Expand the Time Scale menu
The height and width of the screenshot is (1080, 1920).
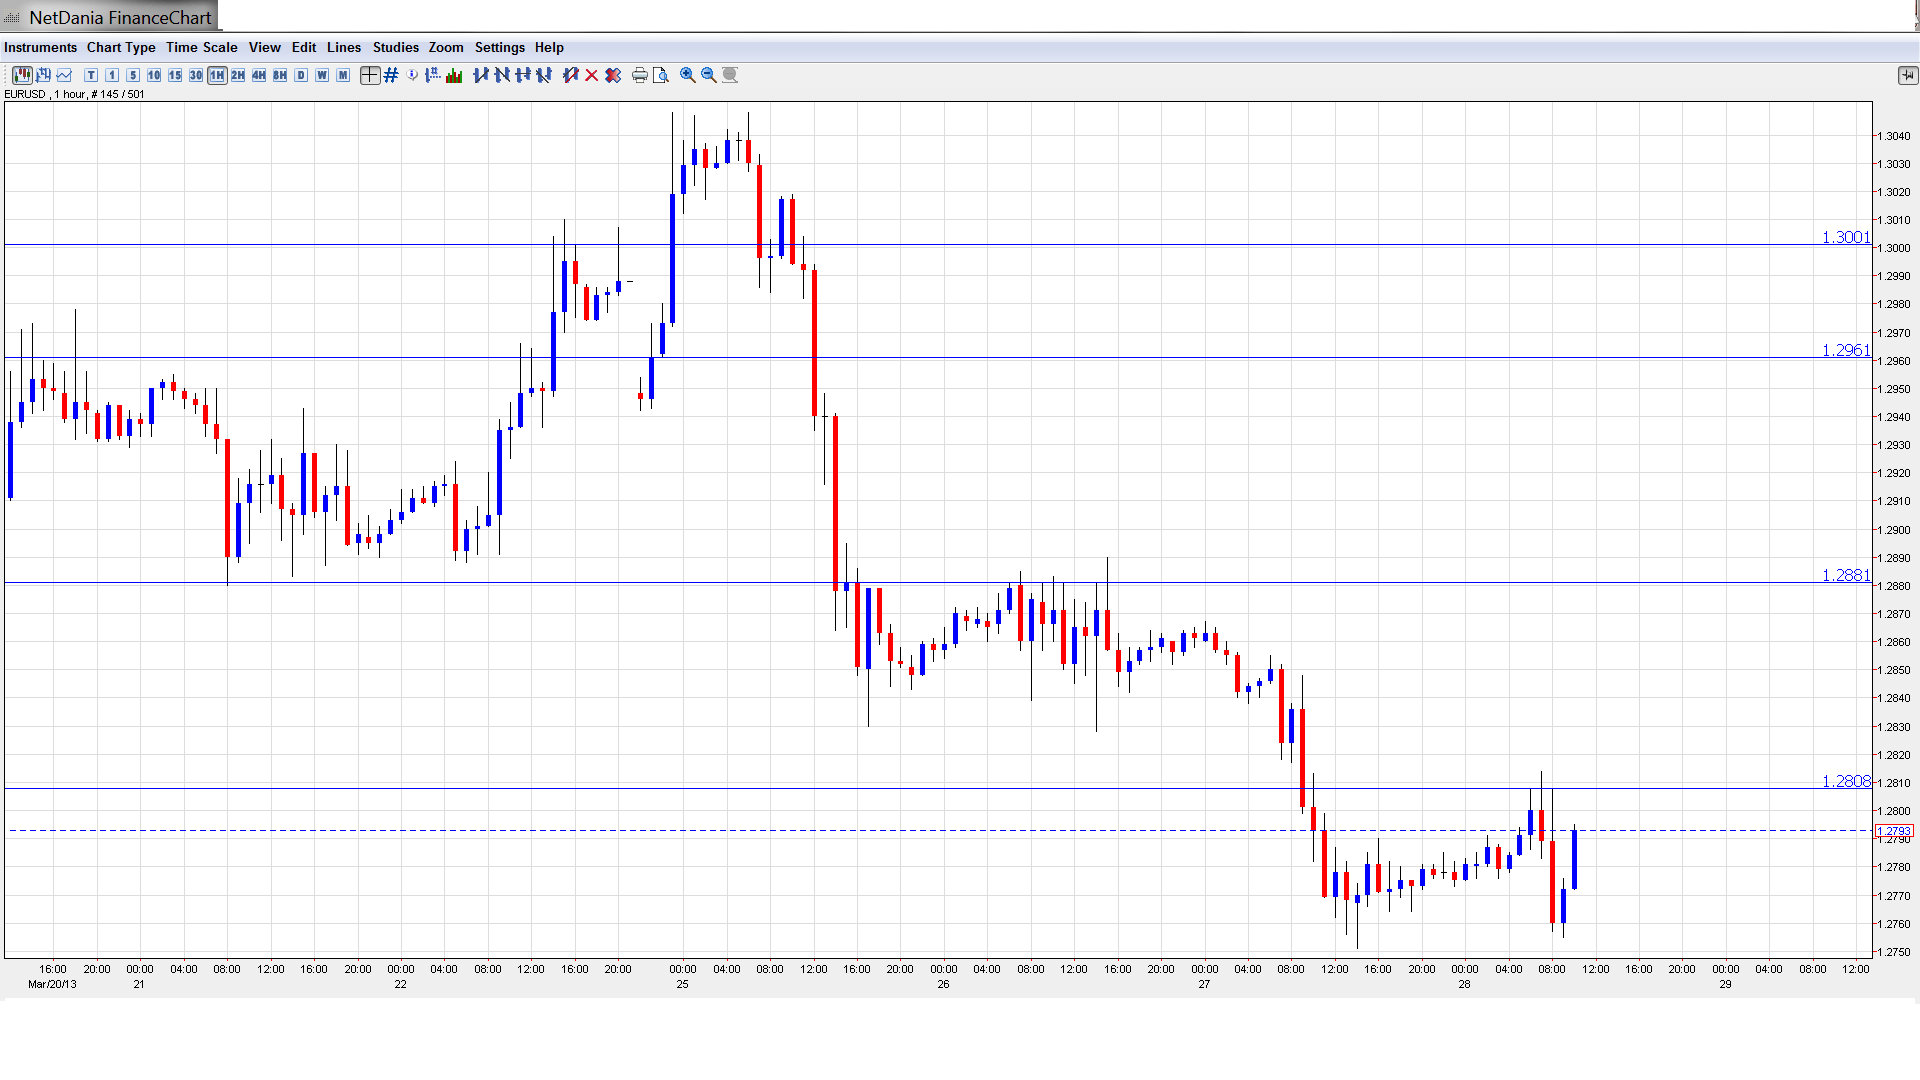[x=201, y=47]
